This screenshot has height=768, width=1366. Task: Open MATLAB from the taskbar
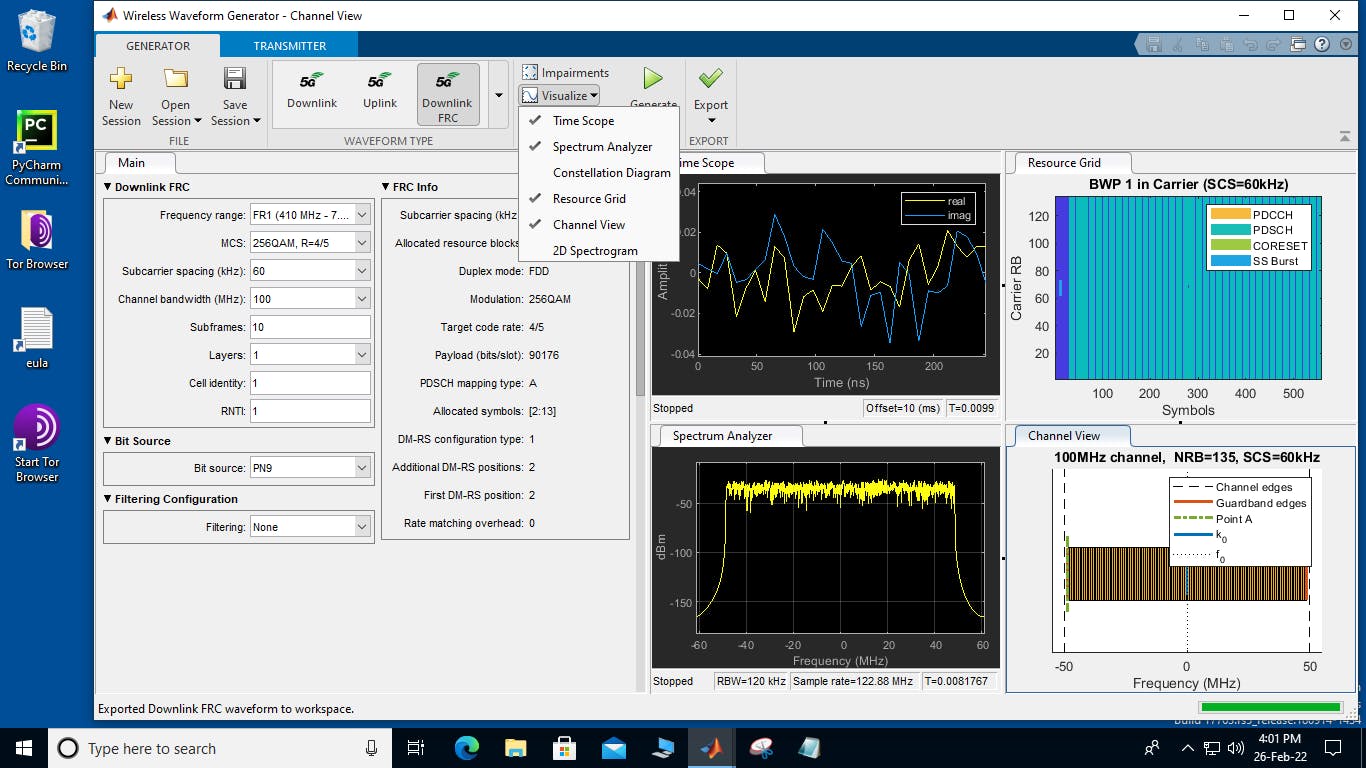(x=711, y=748)
